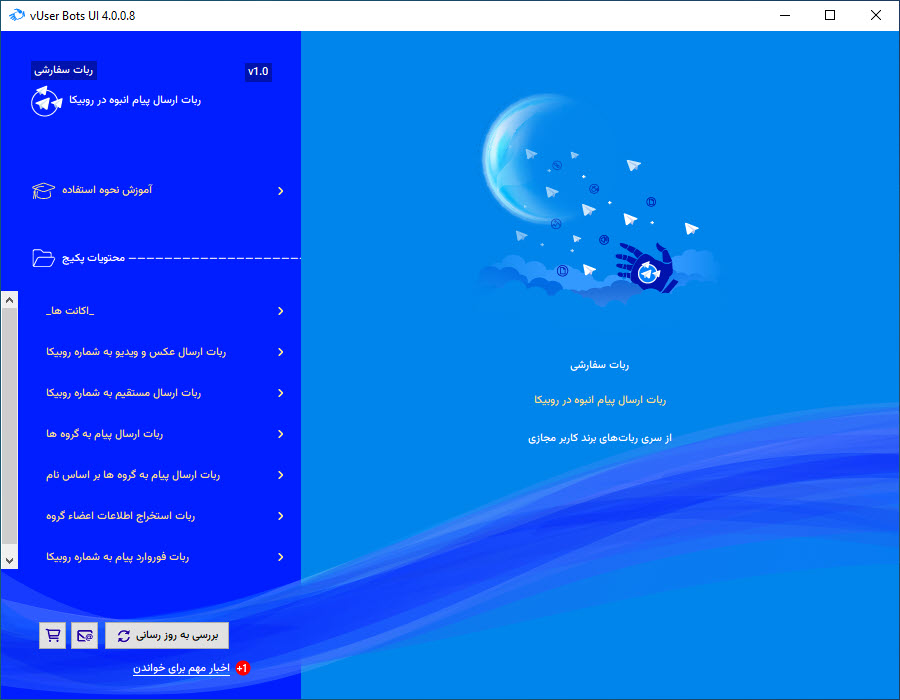900x700 pixels.
Task: Expand the _اکانت ها_ chevron arrow
Action: (x=281, y=311)
